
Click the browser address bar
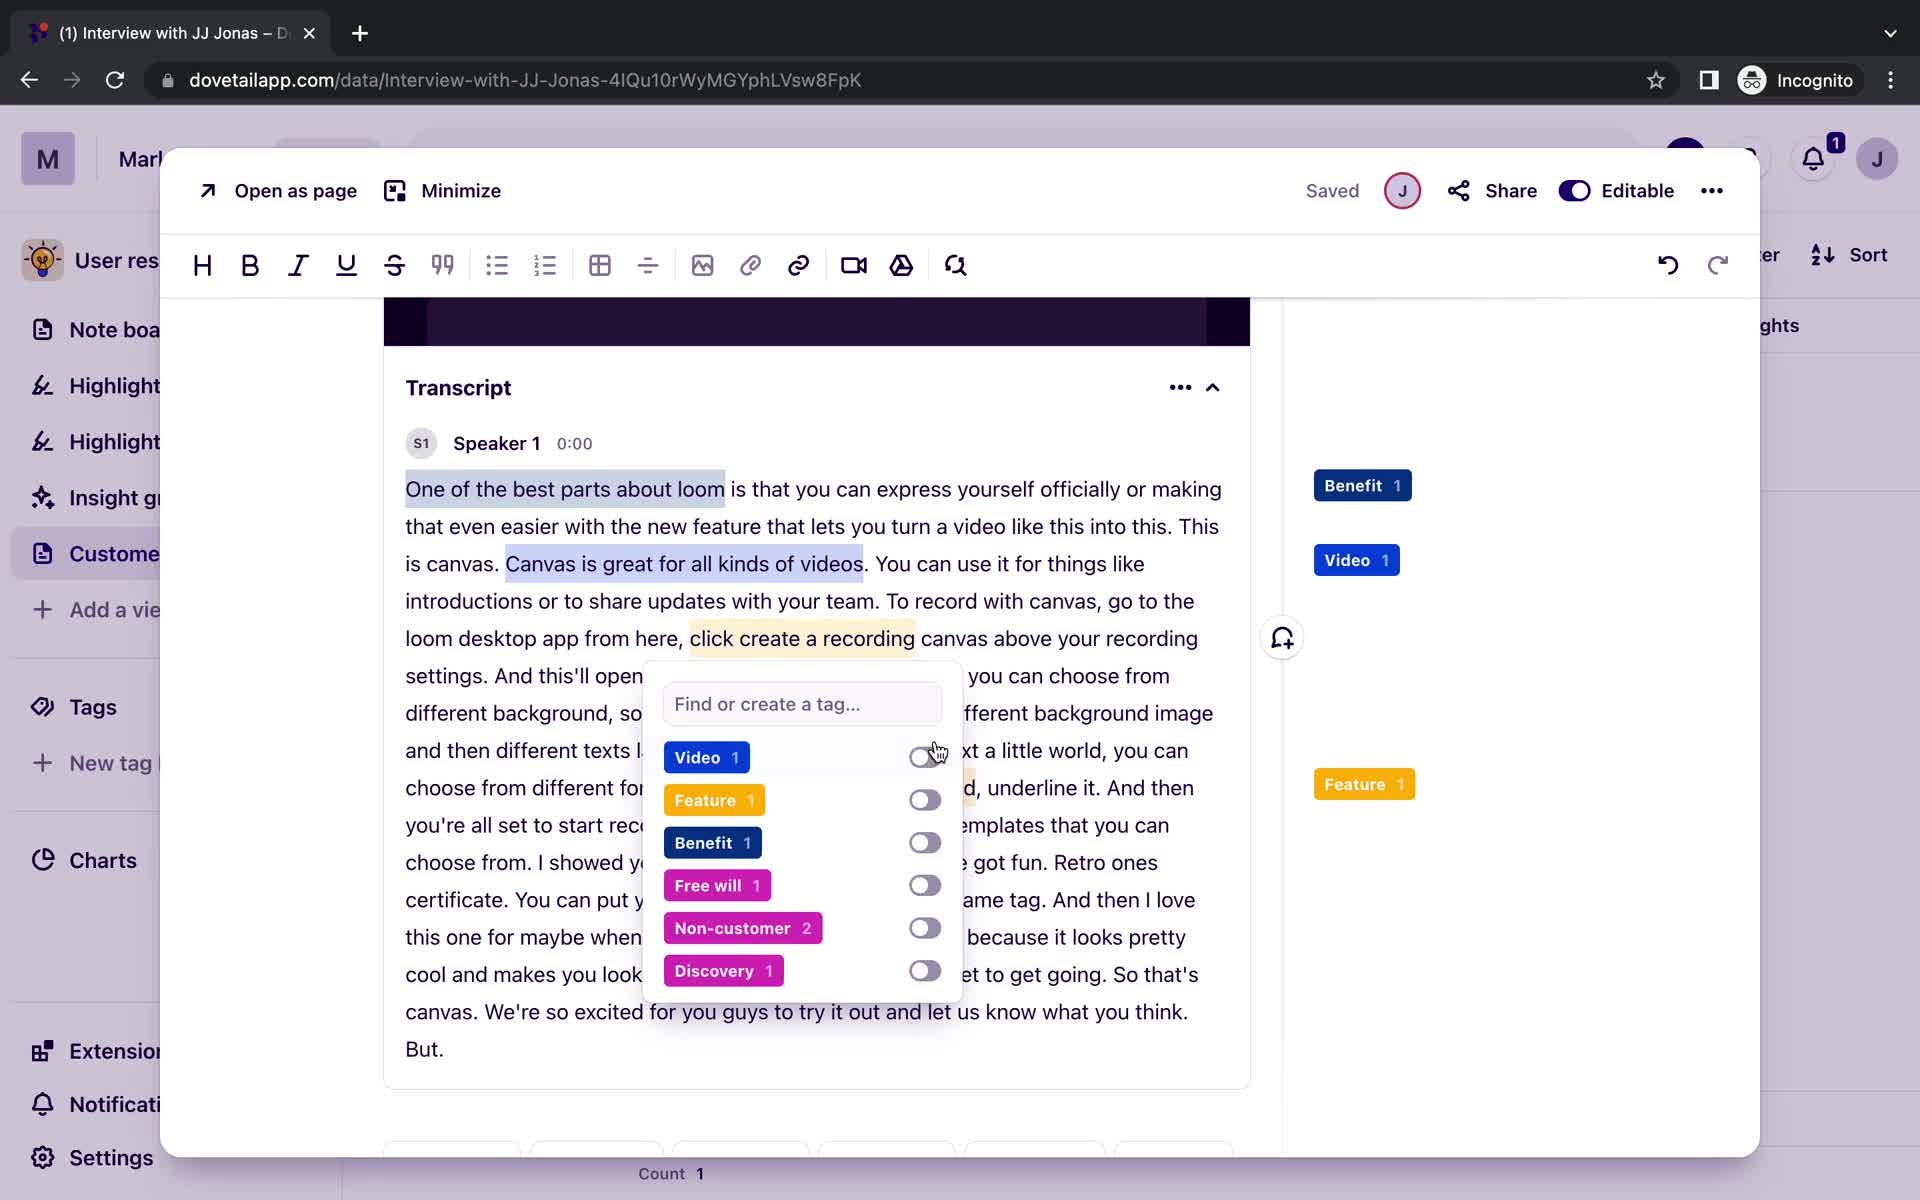point(900,80)
